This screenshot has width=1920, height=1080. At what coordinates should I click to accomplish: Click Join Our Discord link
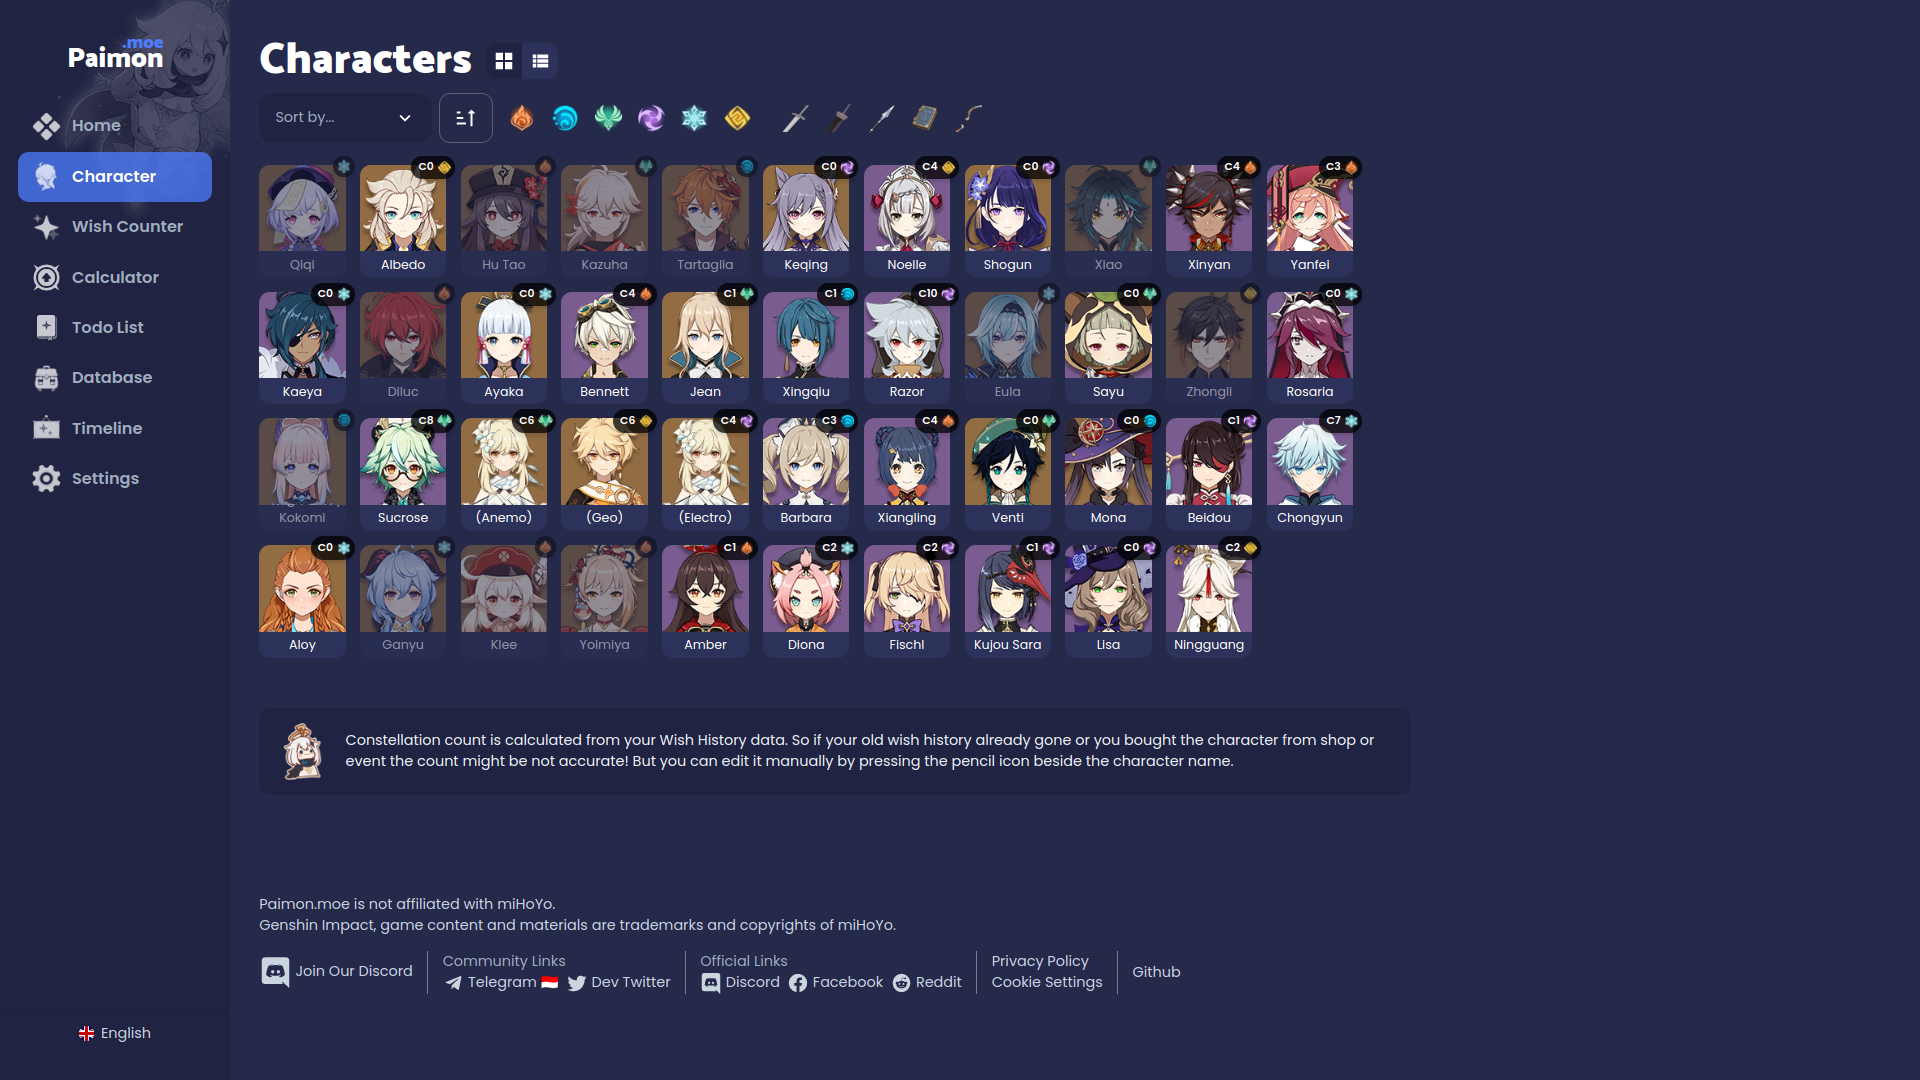tap(337, 971)
